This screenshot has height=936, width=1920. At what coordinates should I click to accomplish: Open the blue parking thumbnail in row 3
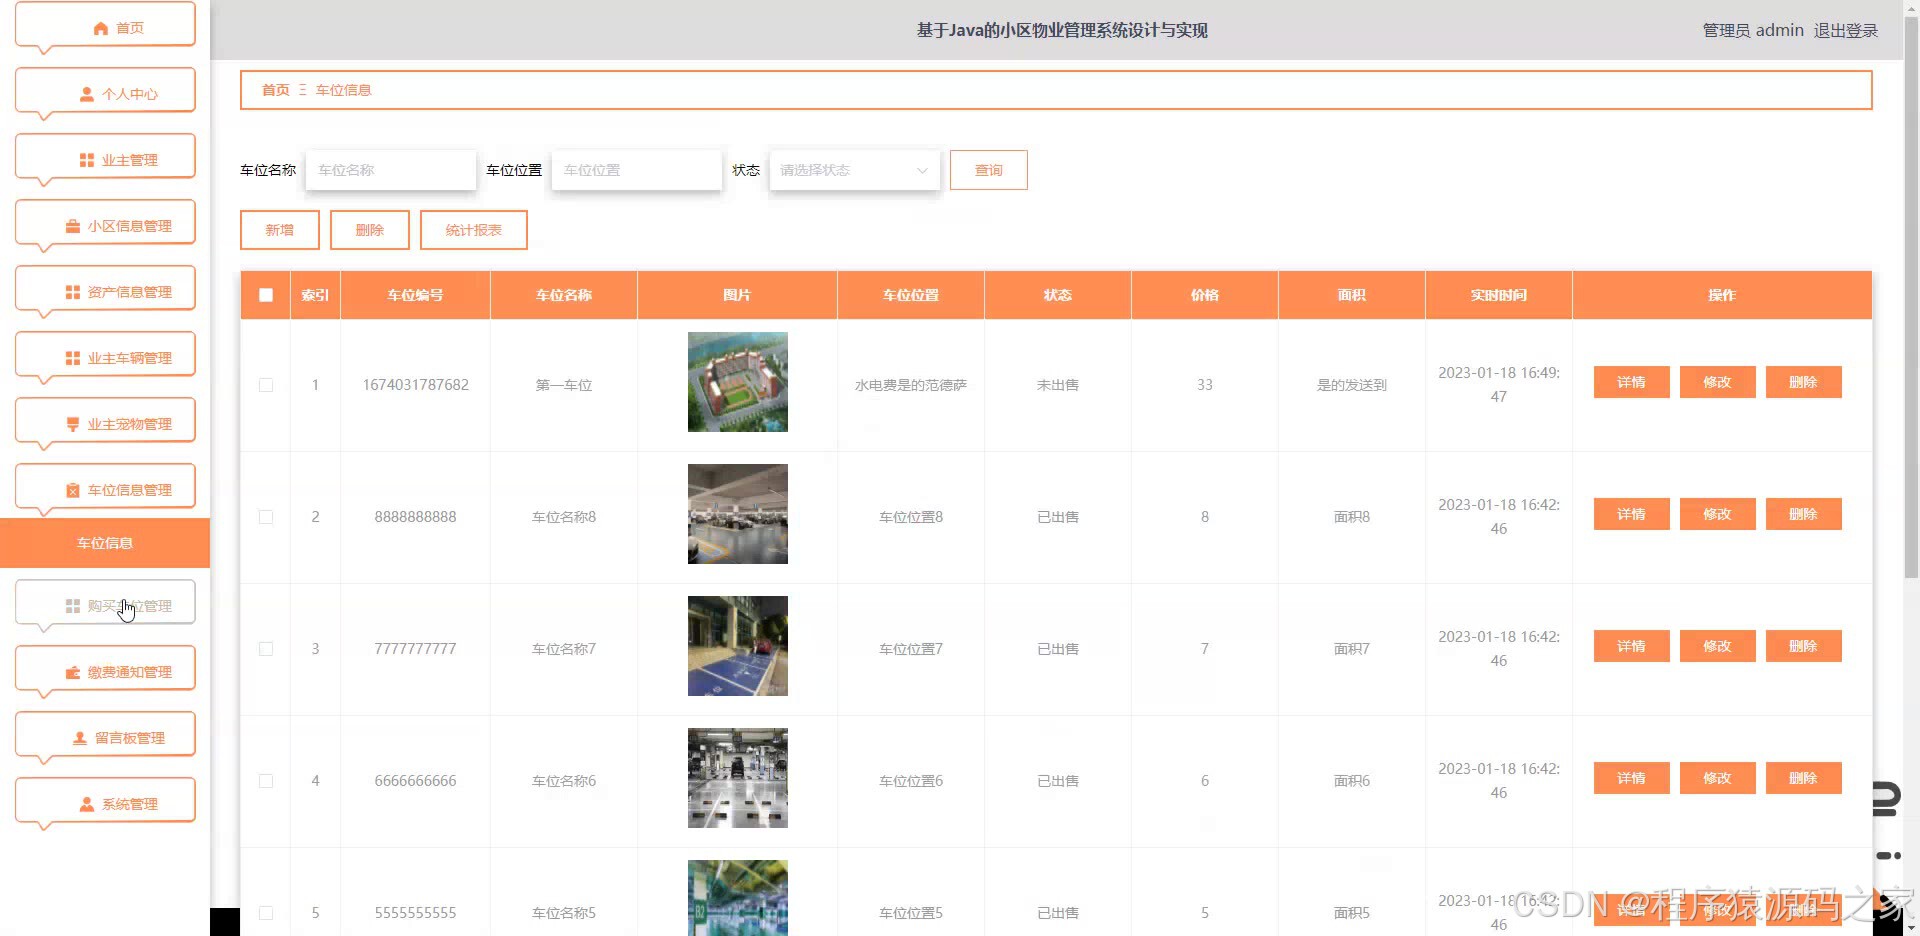click(738, 646)
